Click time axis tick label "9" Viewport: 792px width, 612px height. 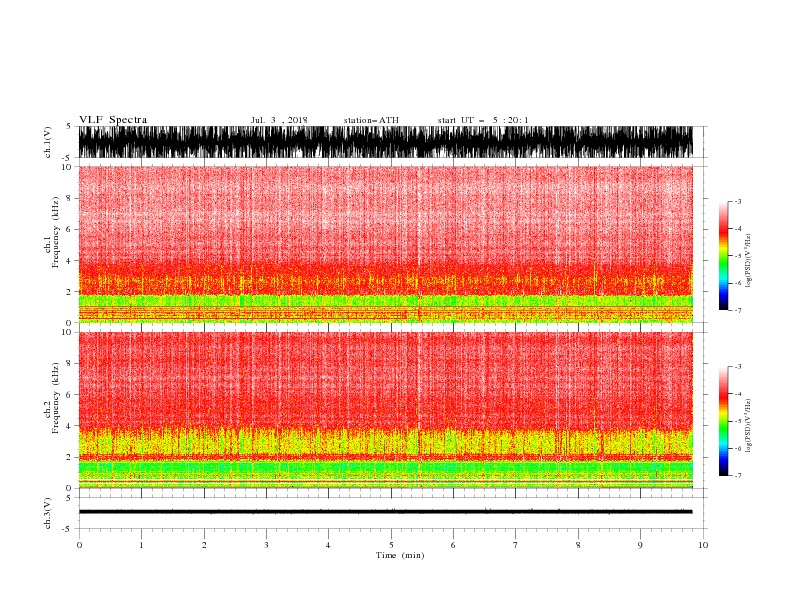(640, 545)
